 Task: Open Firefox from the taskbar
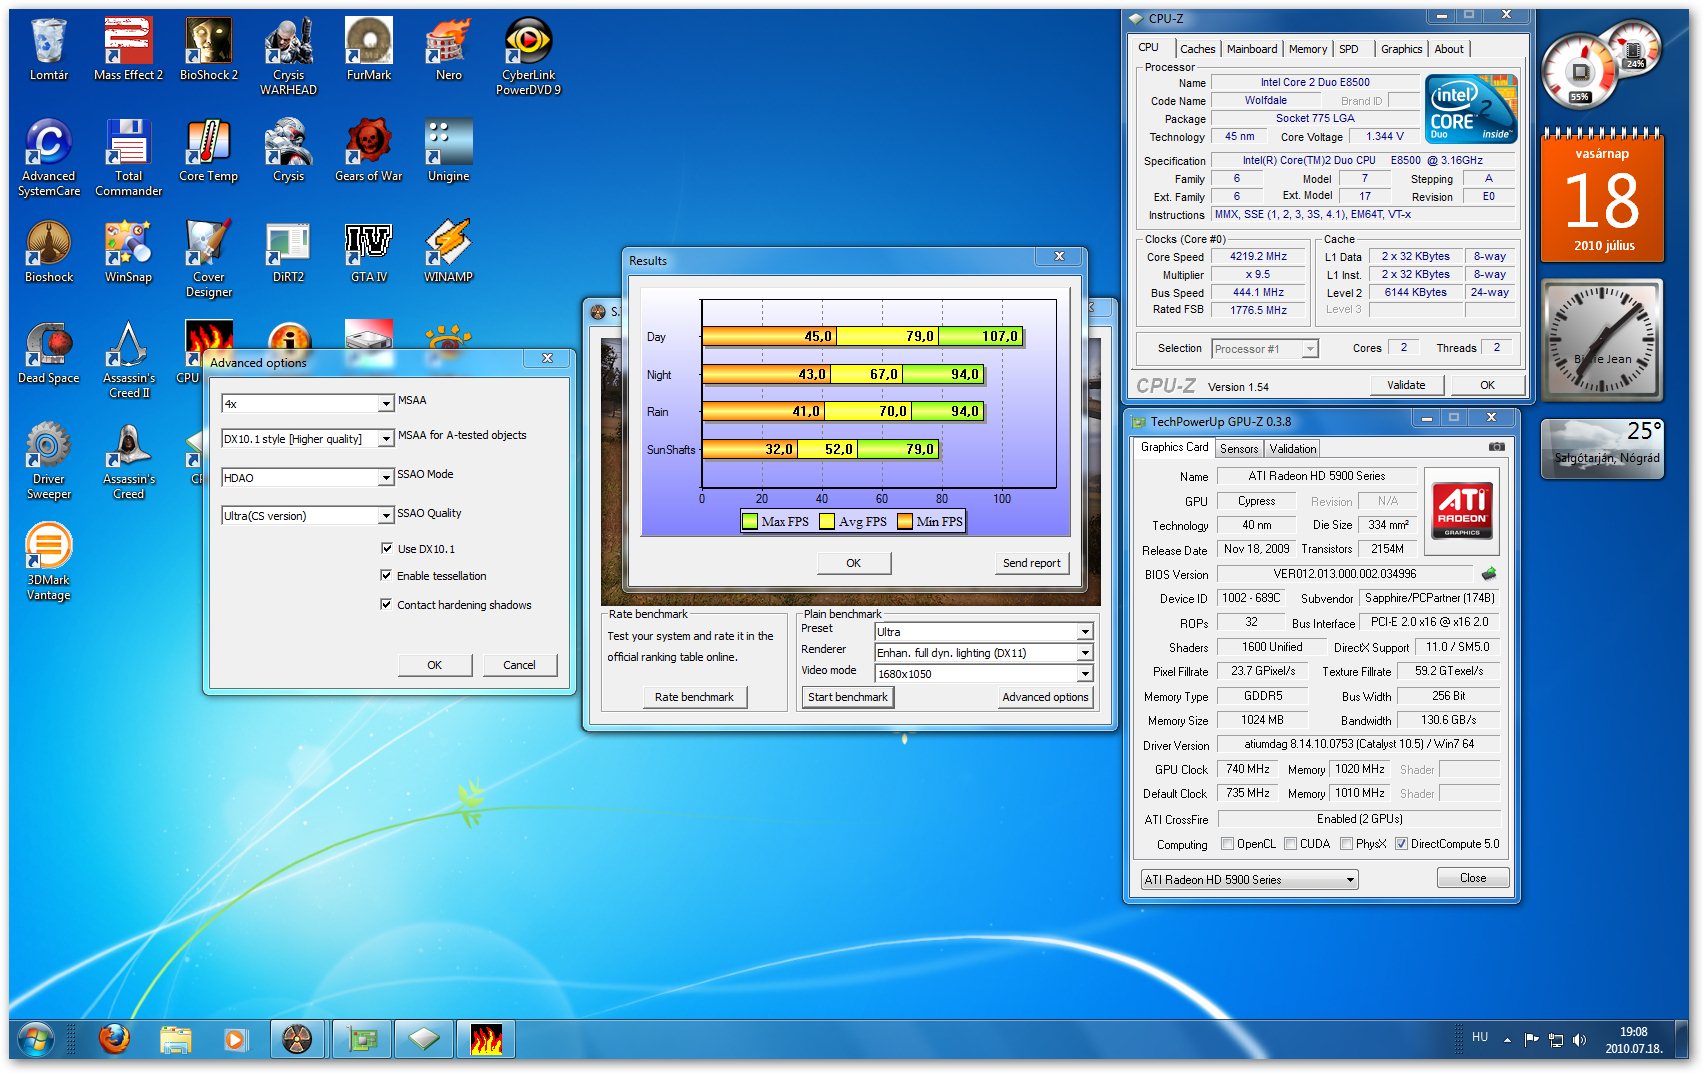click(x=114, y=1040)
